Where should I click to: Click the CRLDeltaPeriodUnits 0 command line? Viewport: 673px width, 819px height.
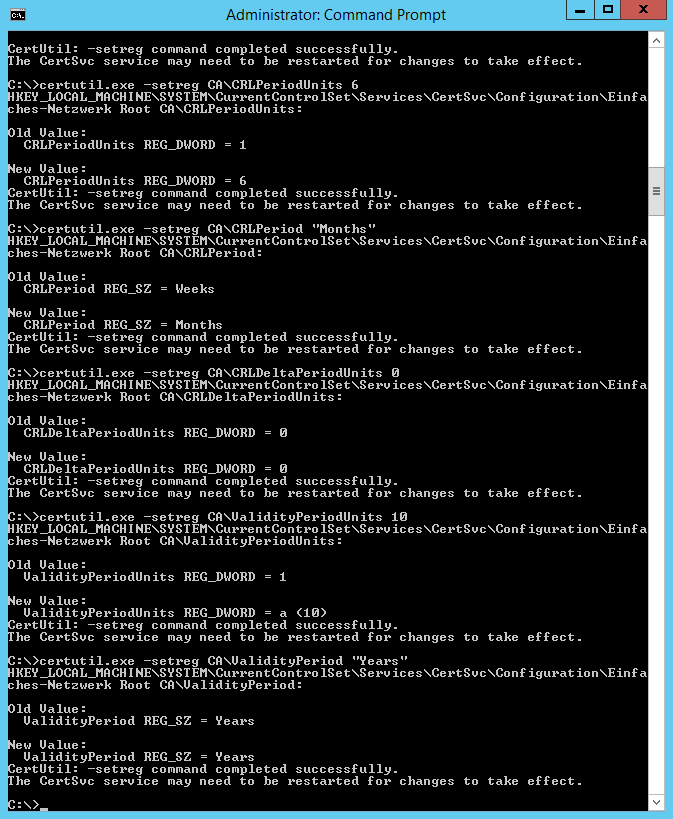coord(204,373)
